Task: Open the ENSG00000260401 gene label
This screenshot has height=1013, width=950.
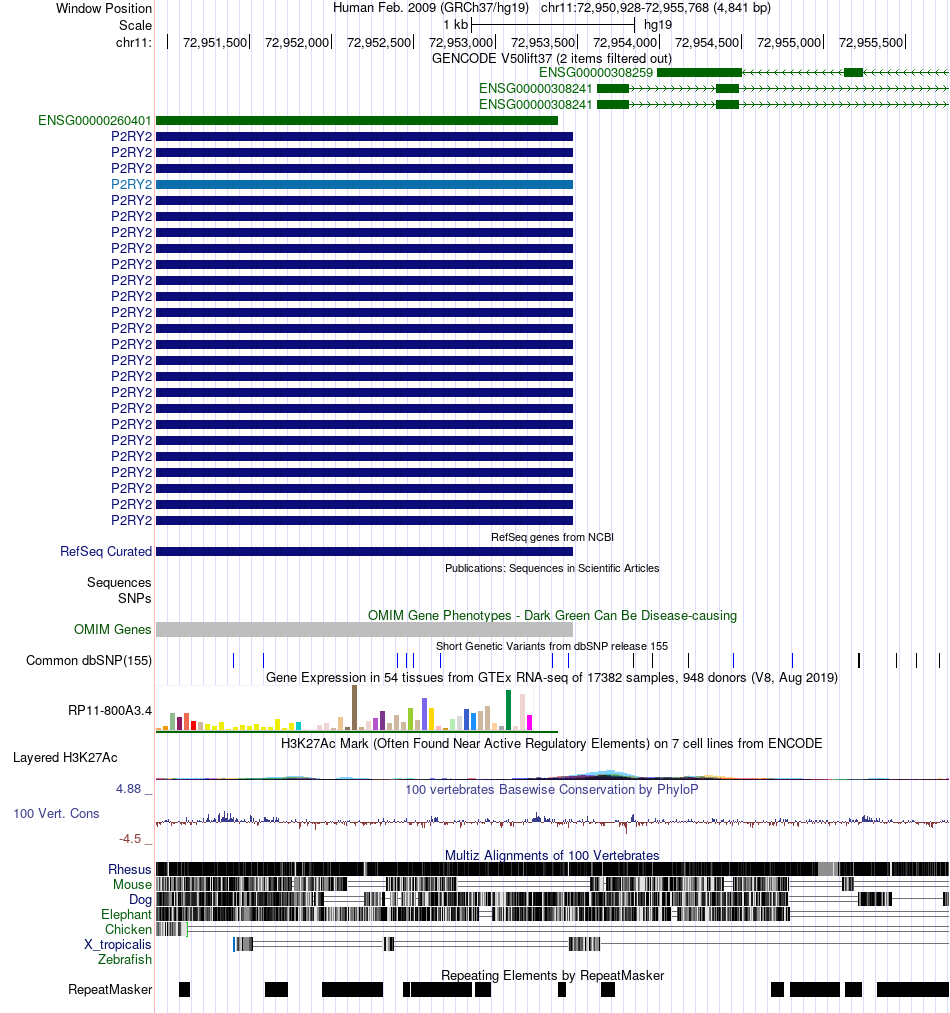Action: click(94, 120)
